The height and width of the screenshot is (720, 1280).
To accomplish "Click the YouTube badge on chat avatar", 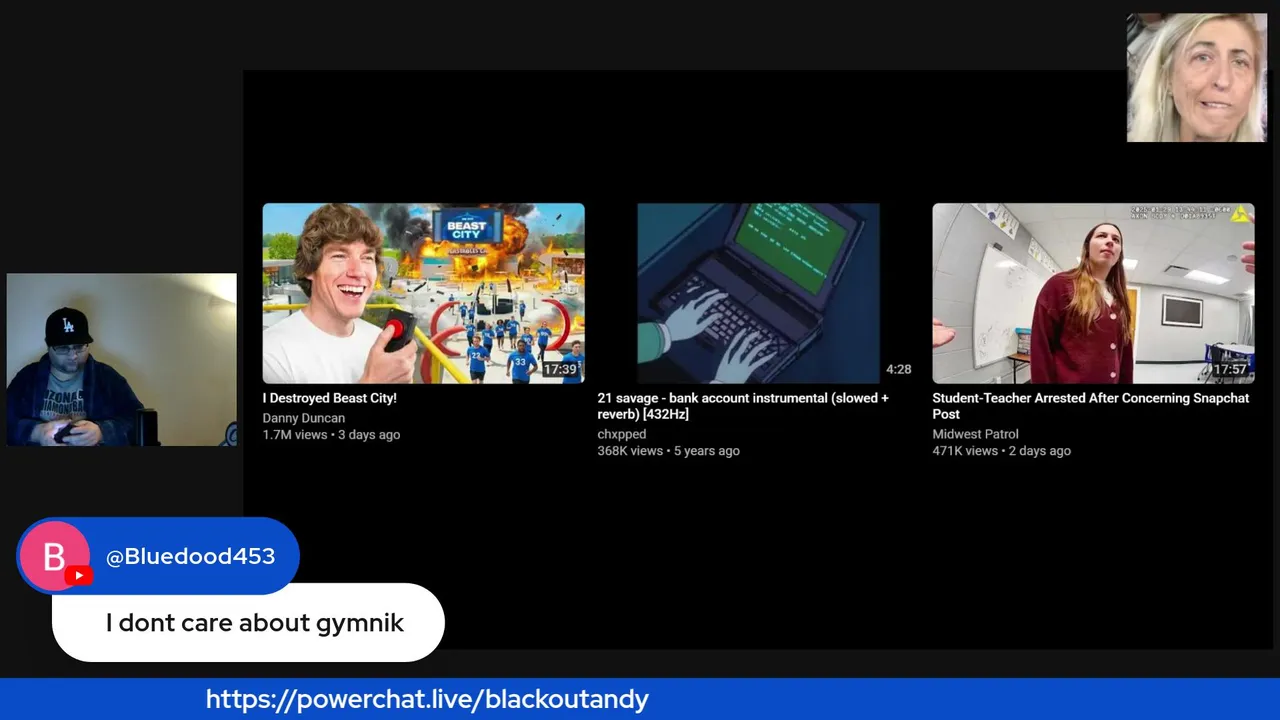I will 79,576.
